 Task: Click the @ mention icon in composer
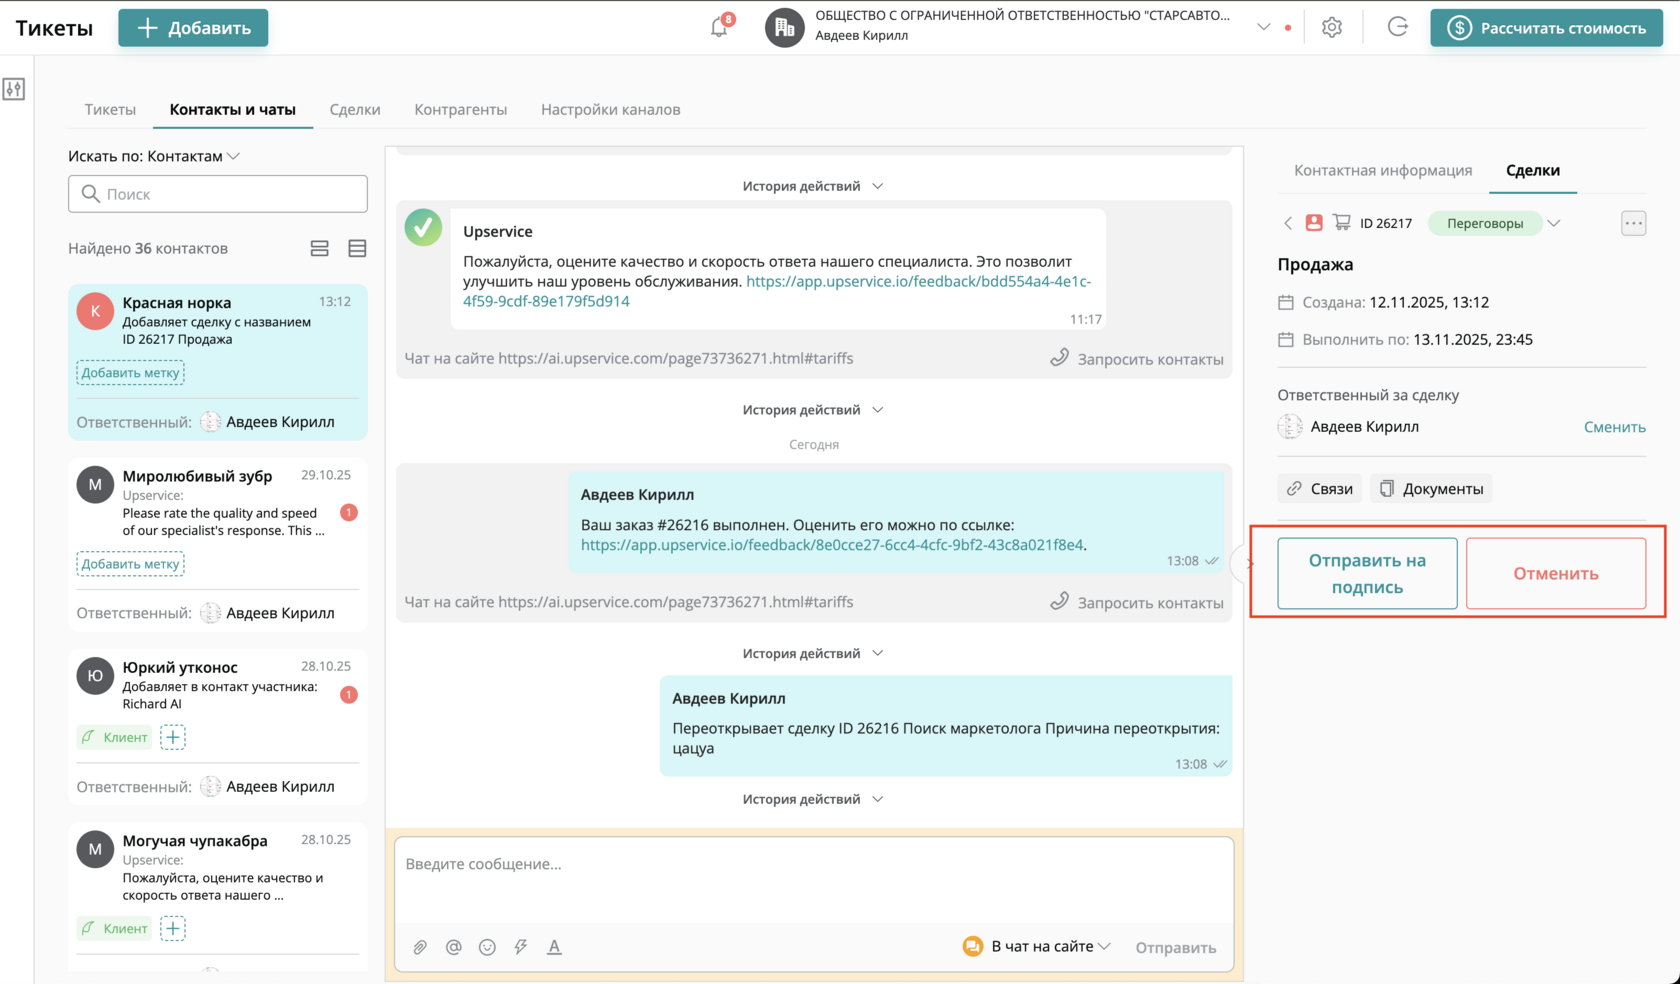click(453, 946)
